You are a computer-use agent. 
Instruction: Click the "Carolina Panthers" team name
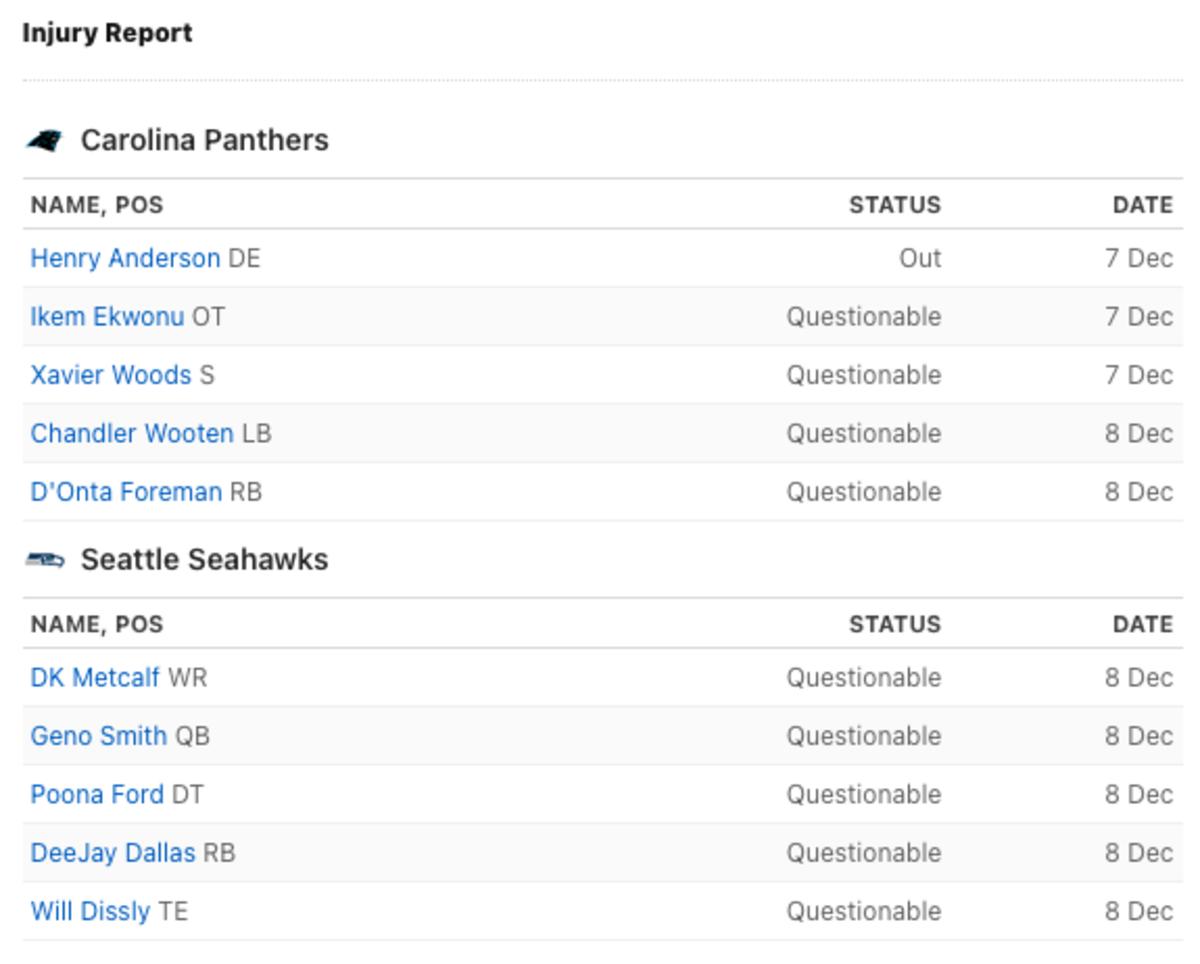click(x=204, y=140)
